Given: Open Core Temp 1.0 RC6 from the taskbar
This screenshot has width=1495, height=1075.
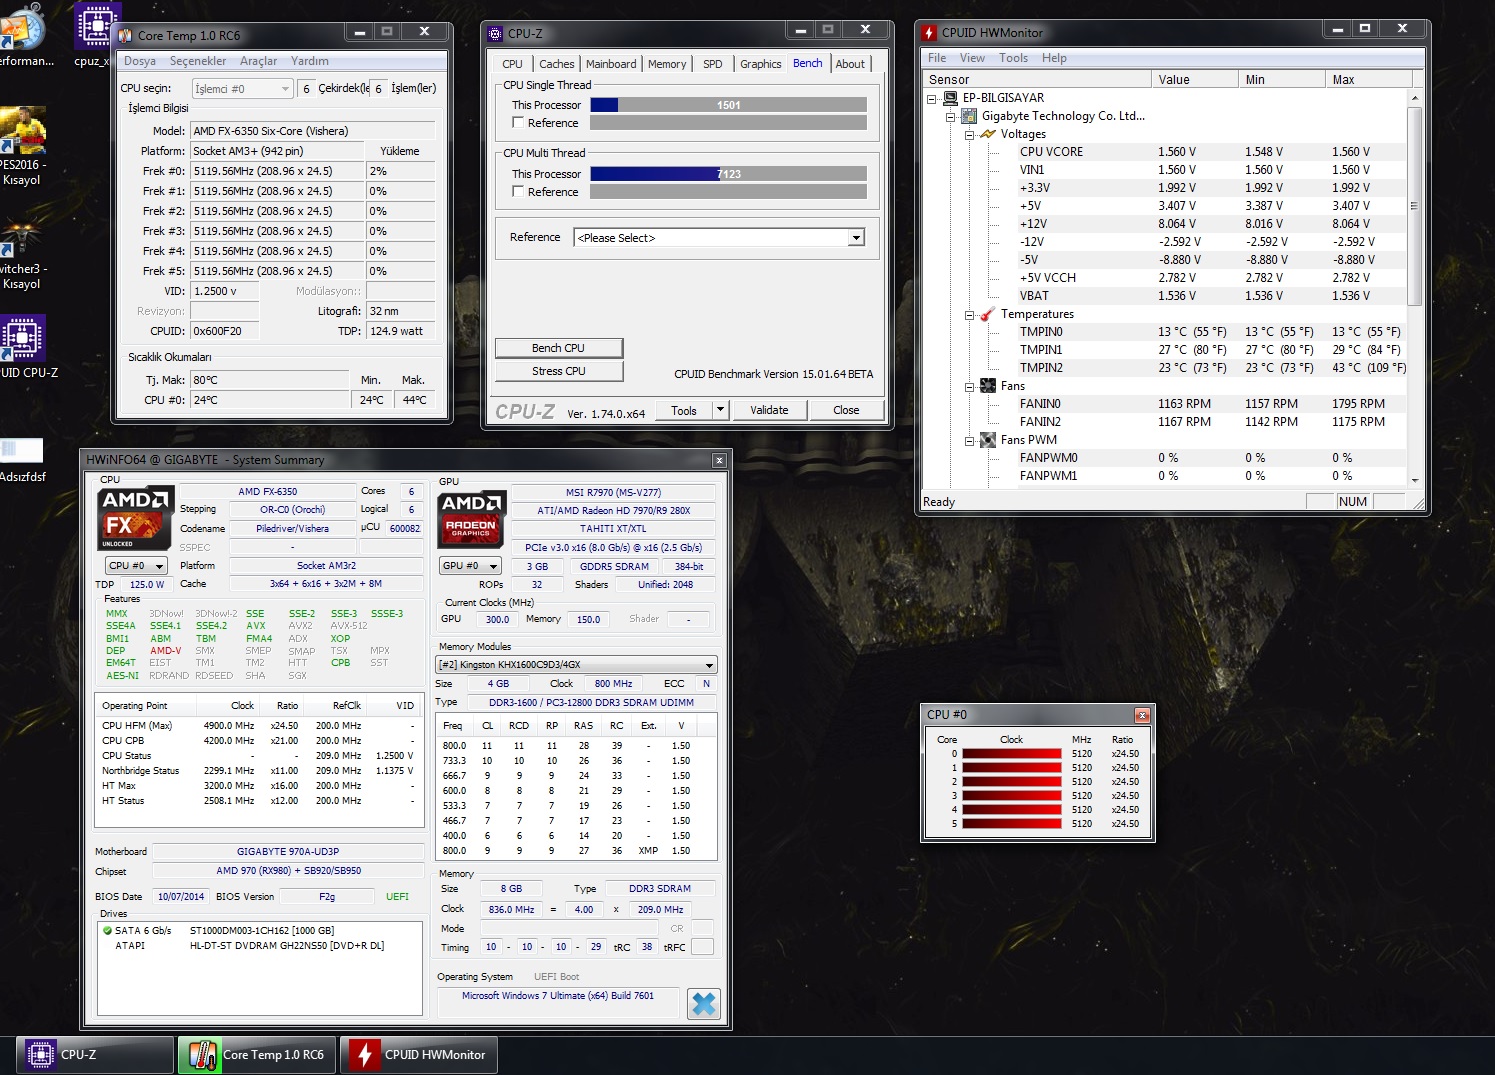Looking at the screenshot, I should tap(258, 1055).
